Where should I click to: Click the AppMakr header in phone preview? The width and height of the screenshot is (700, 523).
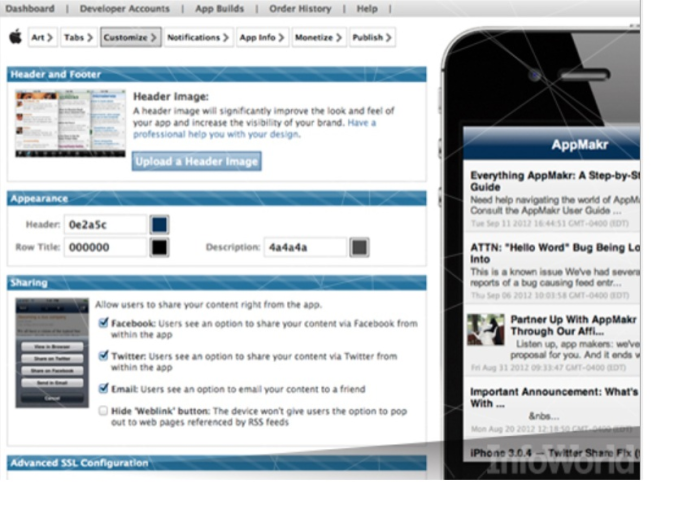click(552, 144)
